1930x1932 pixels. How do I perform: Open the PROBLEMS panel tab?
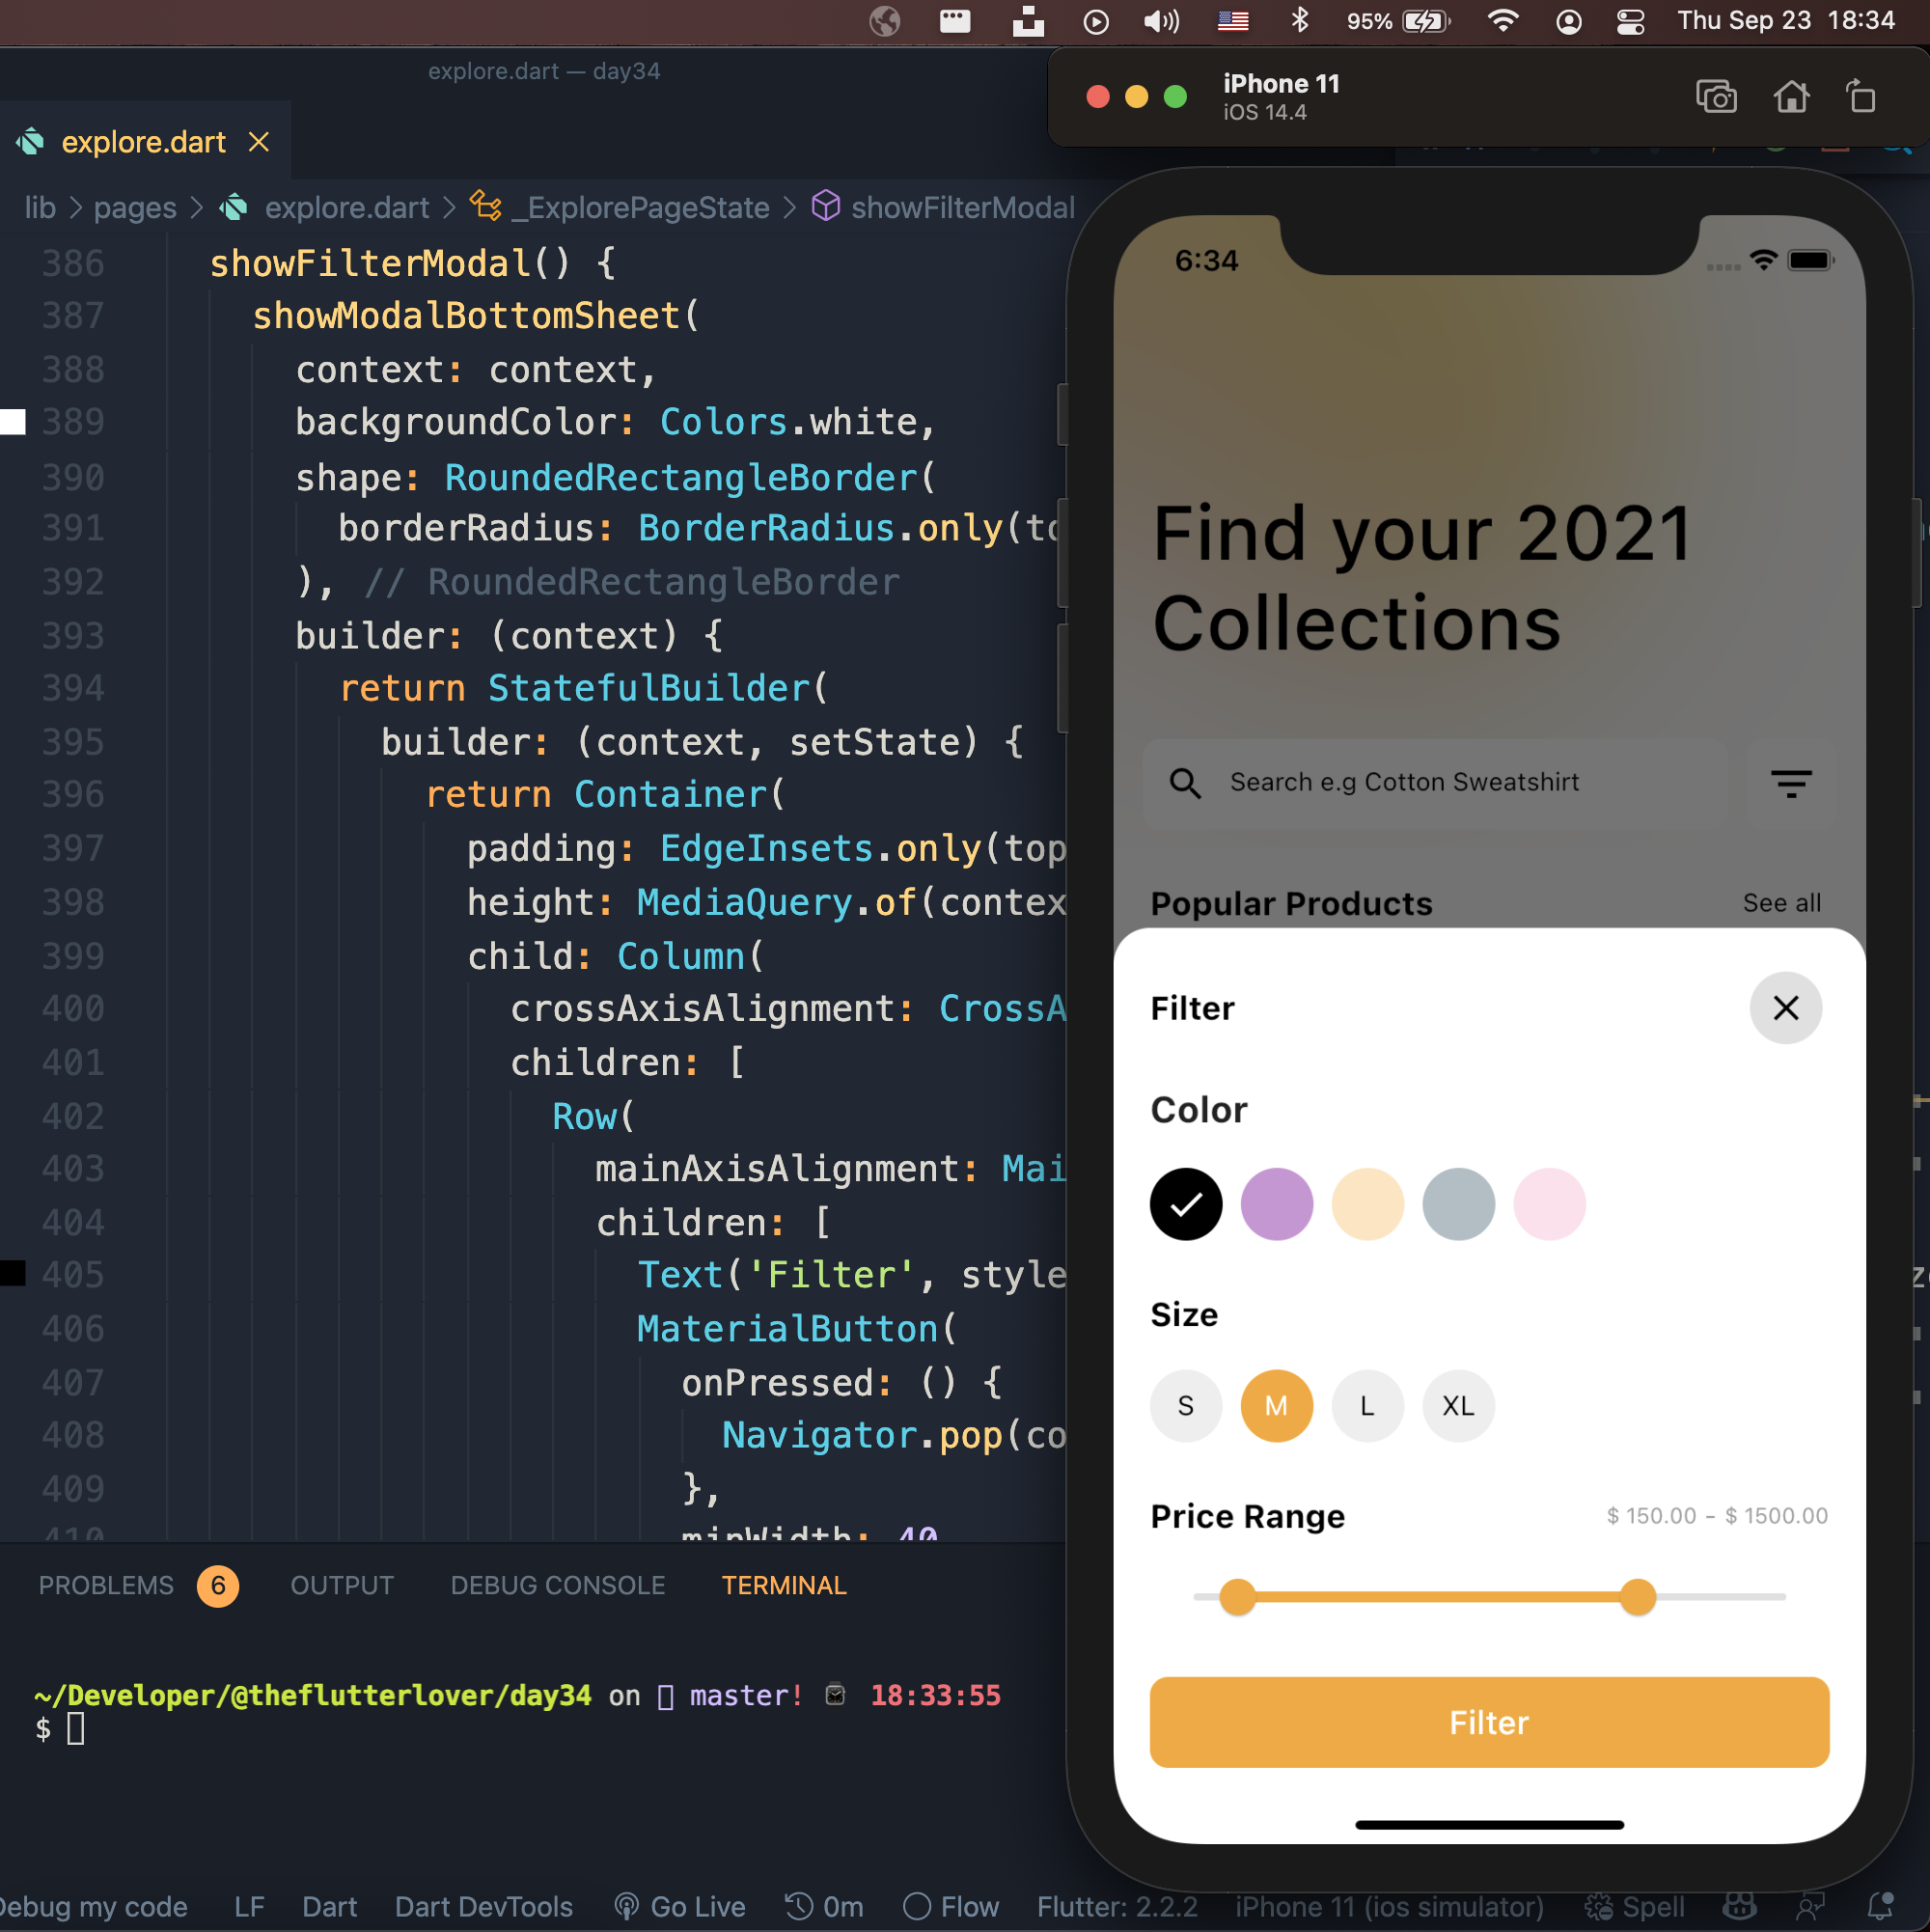coord(106,1585)
